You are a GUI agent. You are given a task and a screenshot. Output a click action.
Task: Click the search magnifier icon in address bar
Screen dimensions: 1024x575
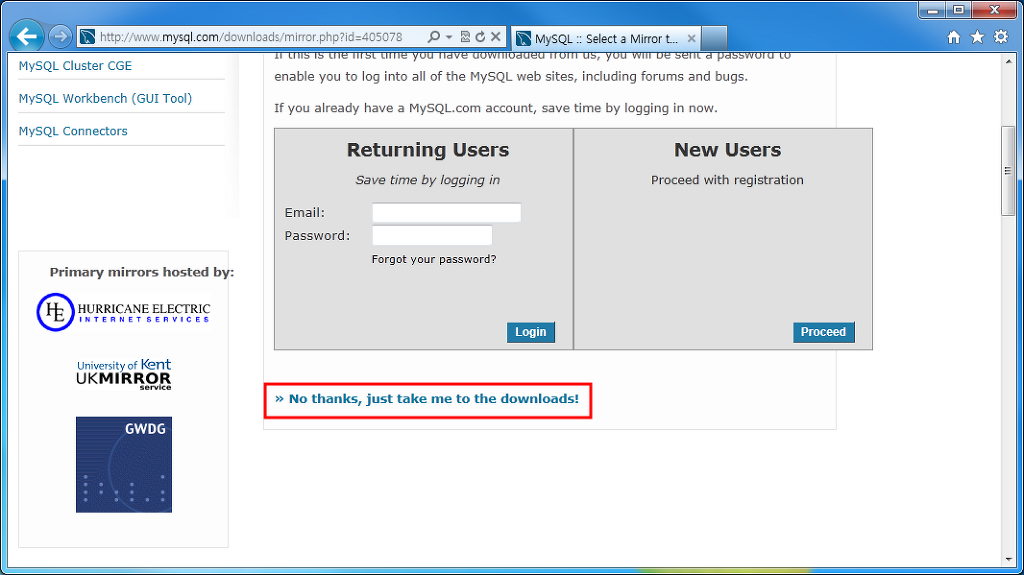pyautogui.click(x=433, y=37)
